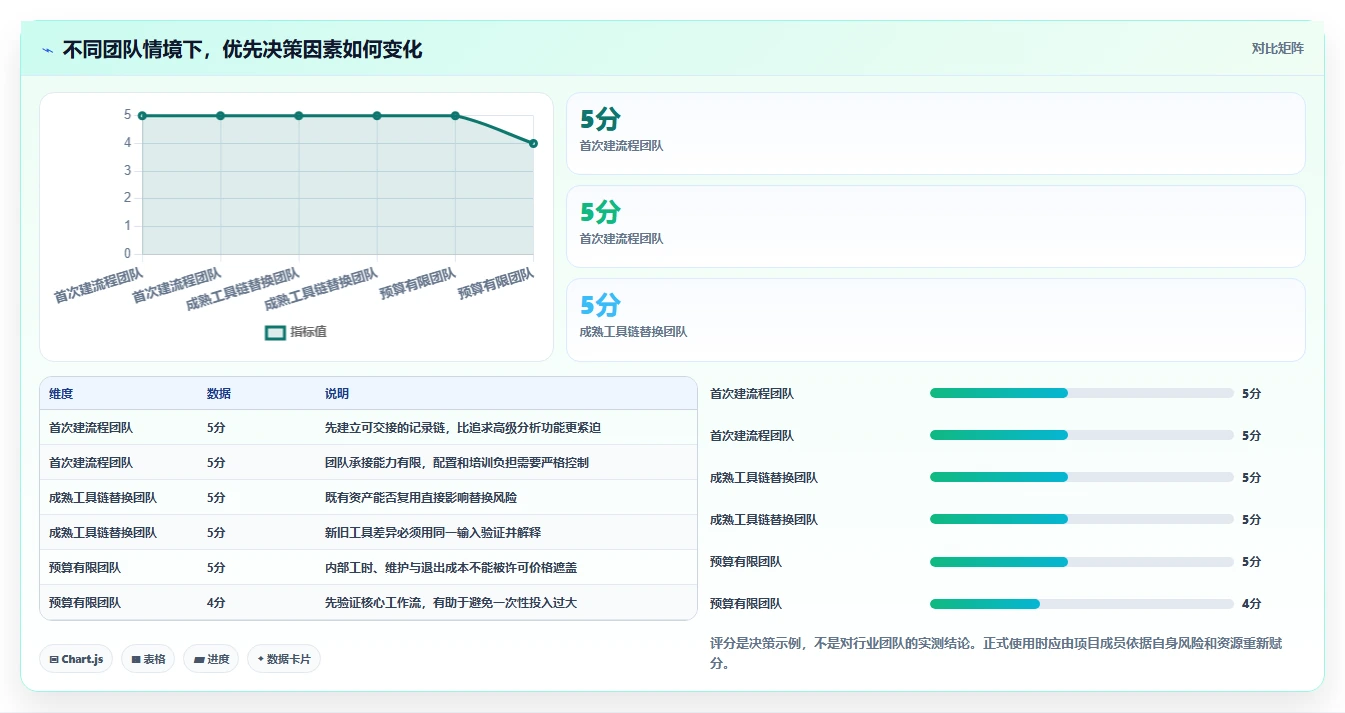Click the 预算有限团队 progress bar showing 4分
The image size is (1345, 713).
coord(1081,604)
